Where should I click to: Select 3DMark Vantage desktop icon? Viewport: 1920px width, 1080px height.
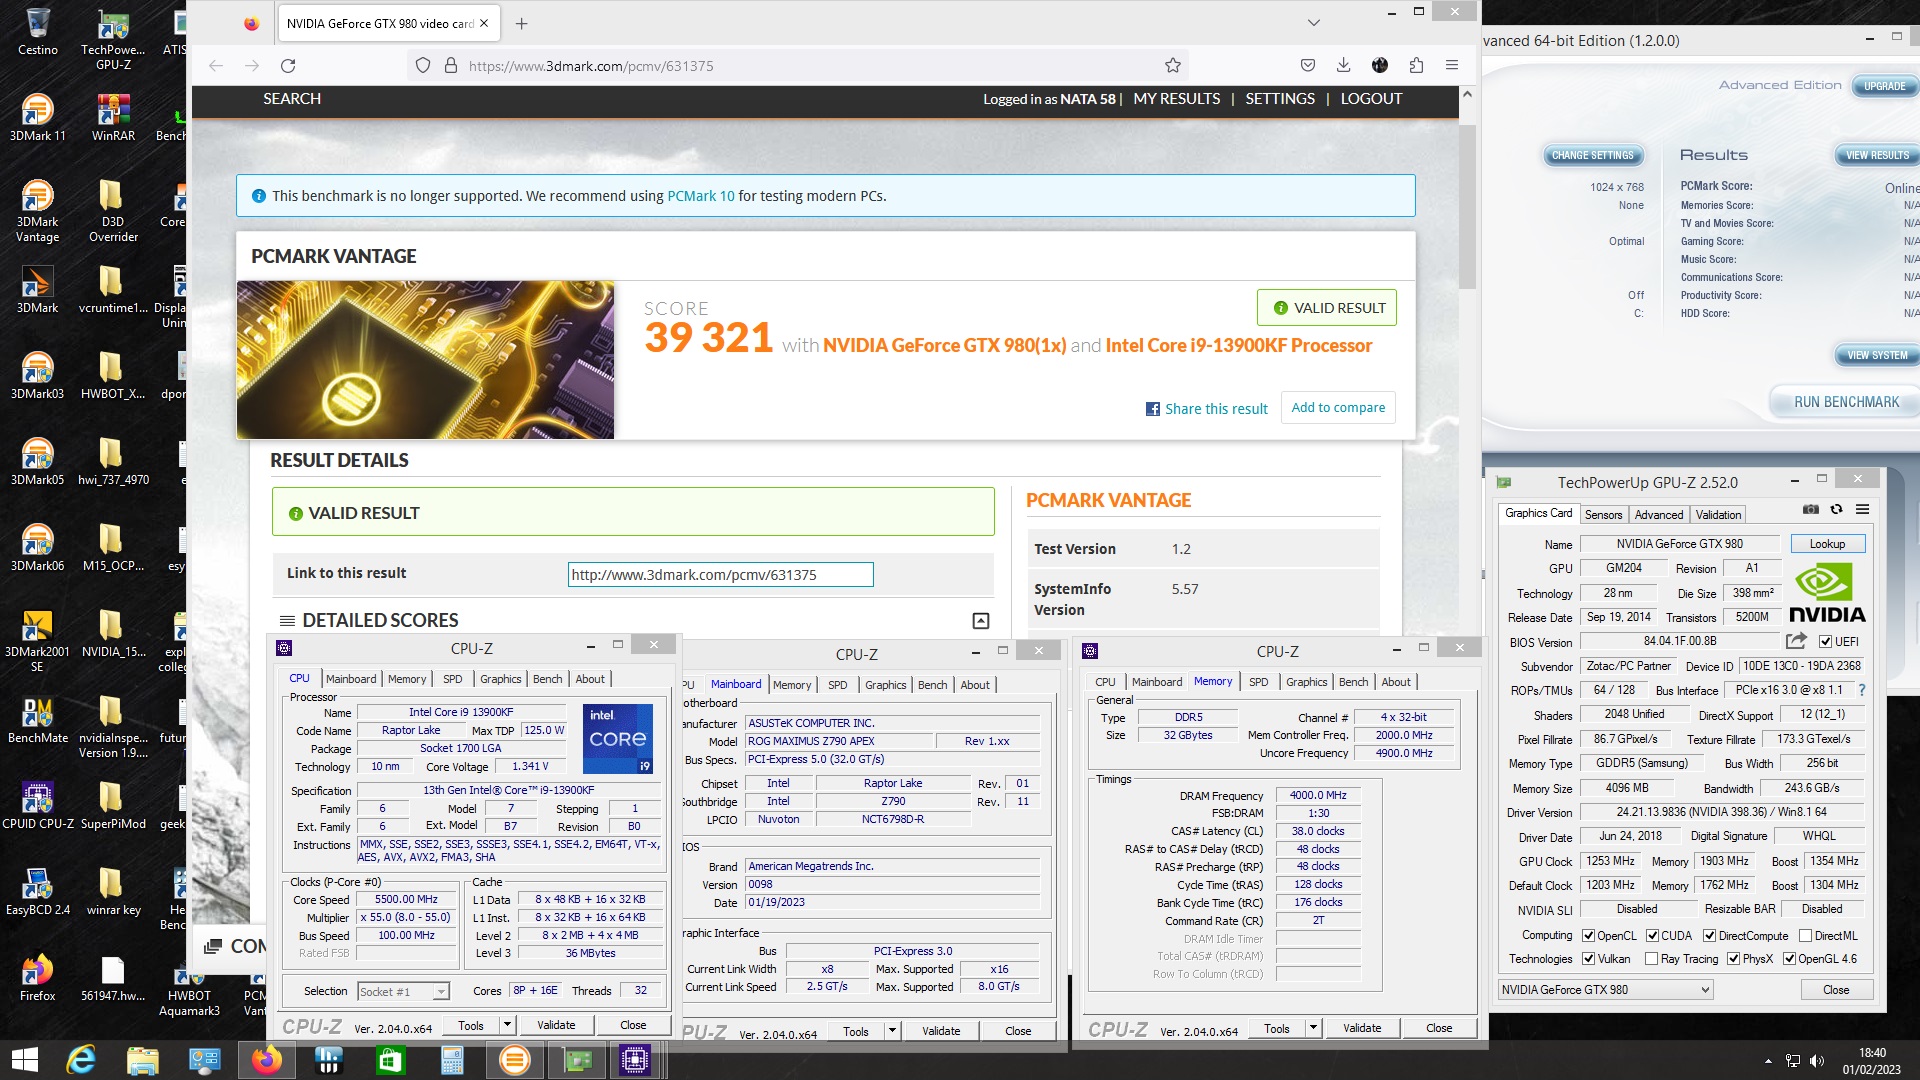click(38, 211)
